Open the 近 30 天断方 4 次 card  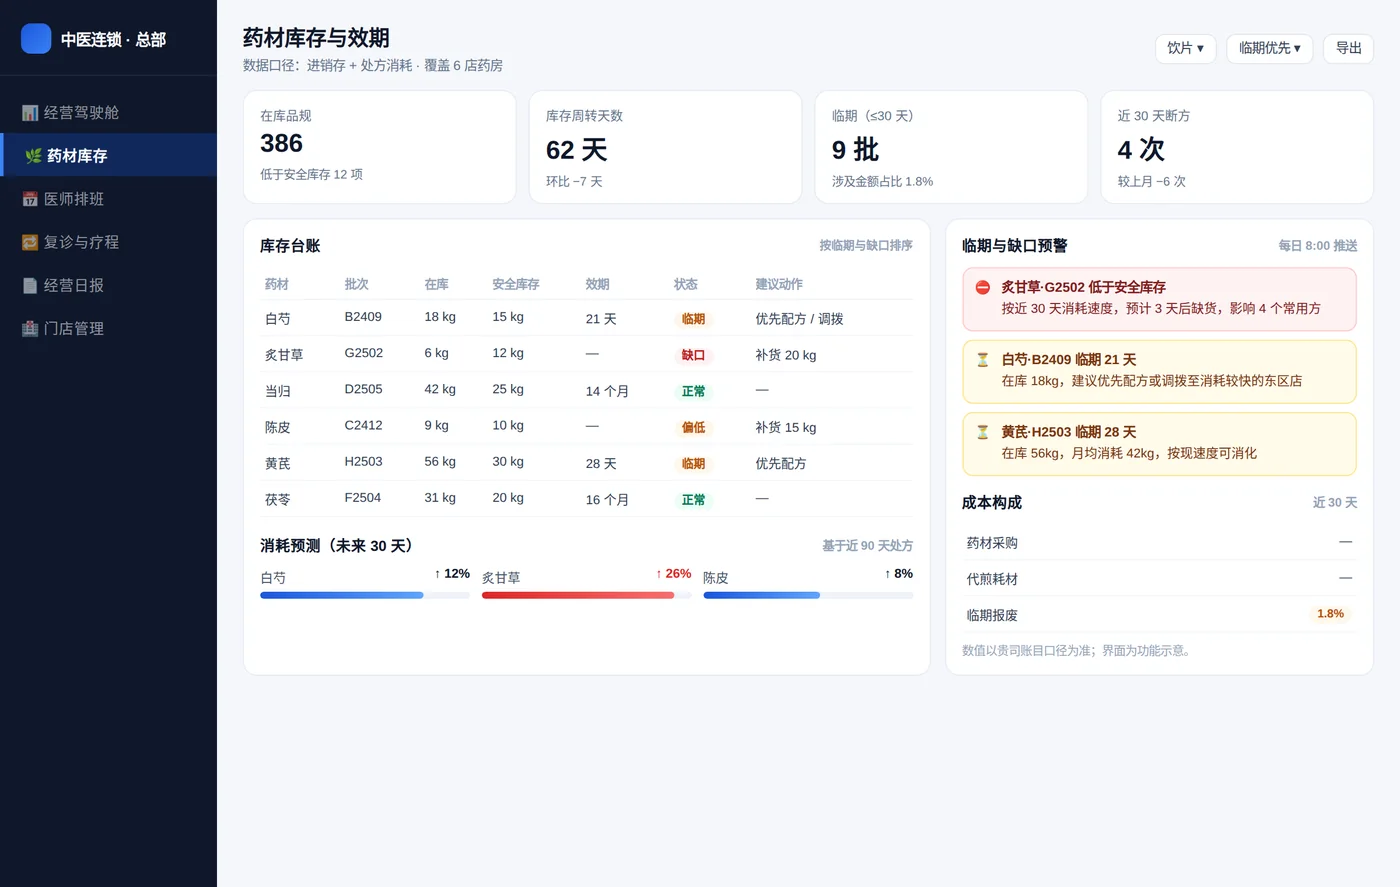click(x=1237, y=147)
